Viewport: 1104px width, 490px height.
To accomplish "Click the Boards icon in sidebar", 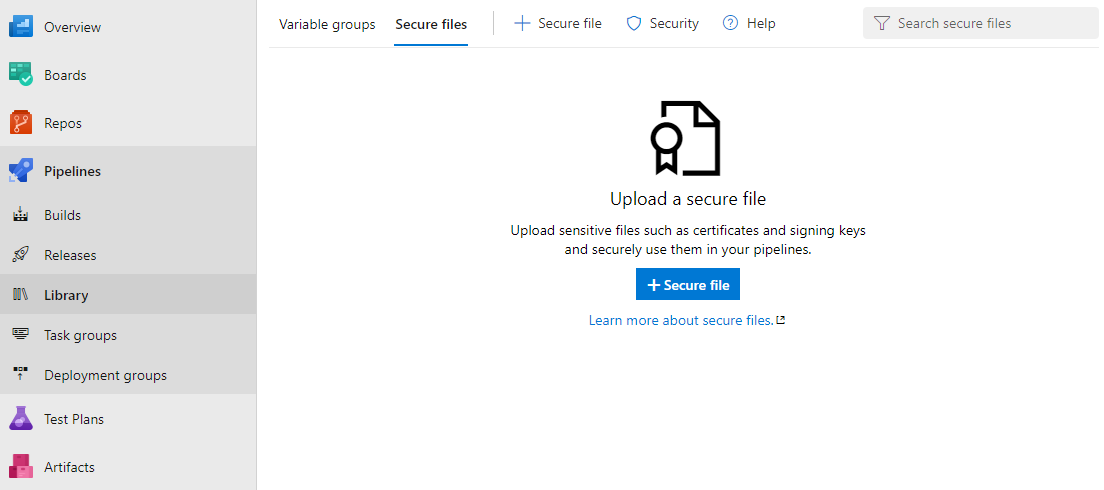I will [20, 75].
